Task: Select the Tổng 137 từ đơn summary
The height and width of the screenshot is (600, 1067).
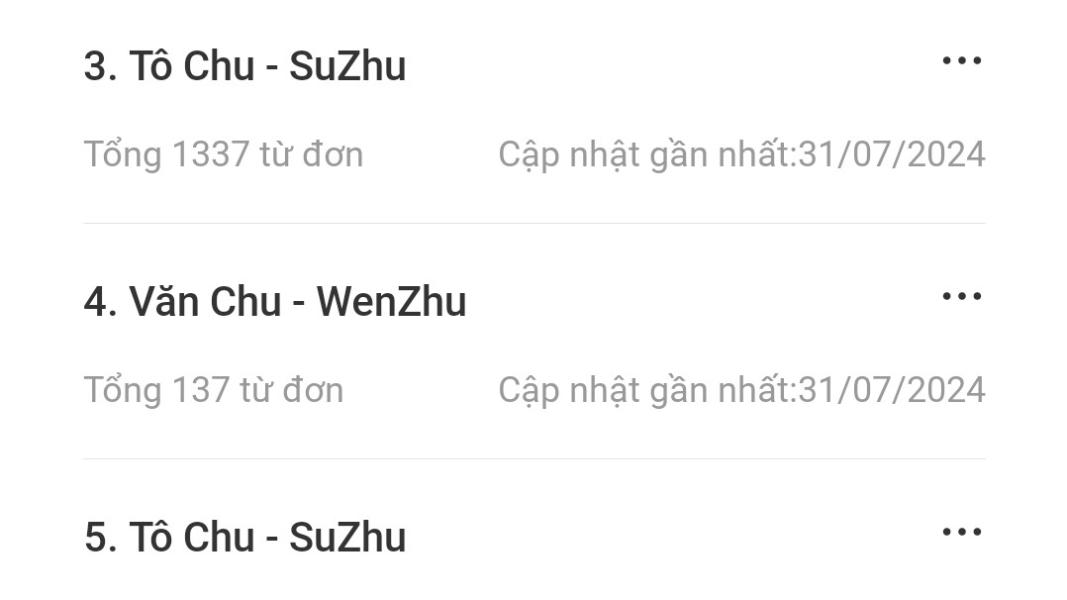Action: [214, 390]
